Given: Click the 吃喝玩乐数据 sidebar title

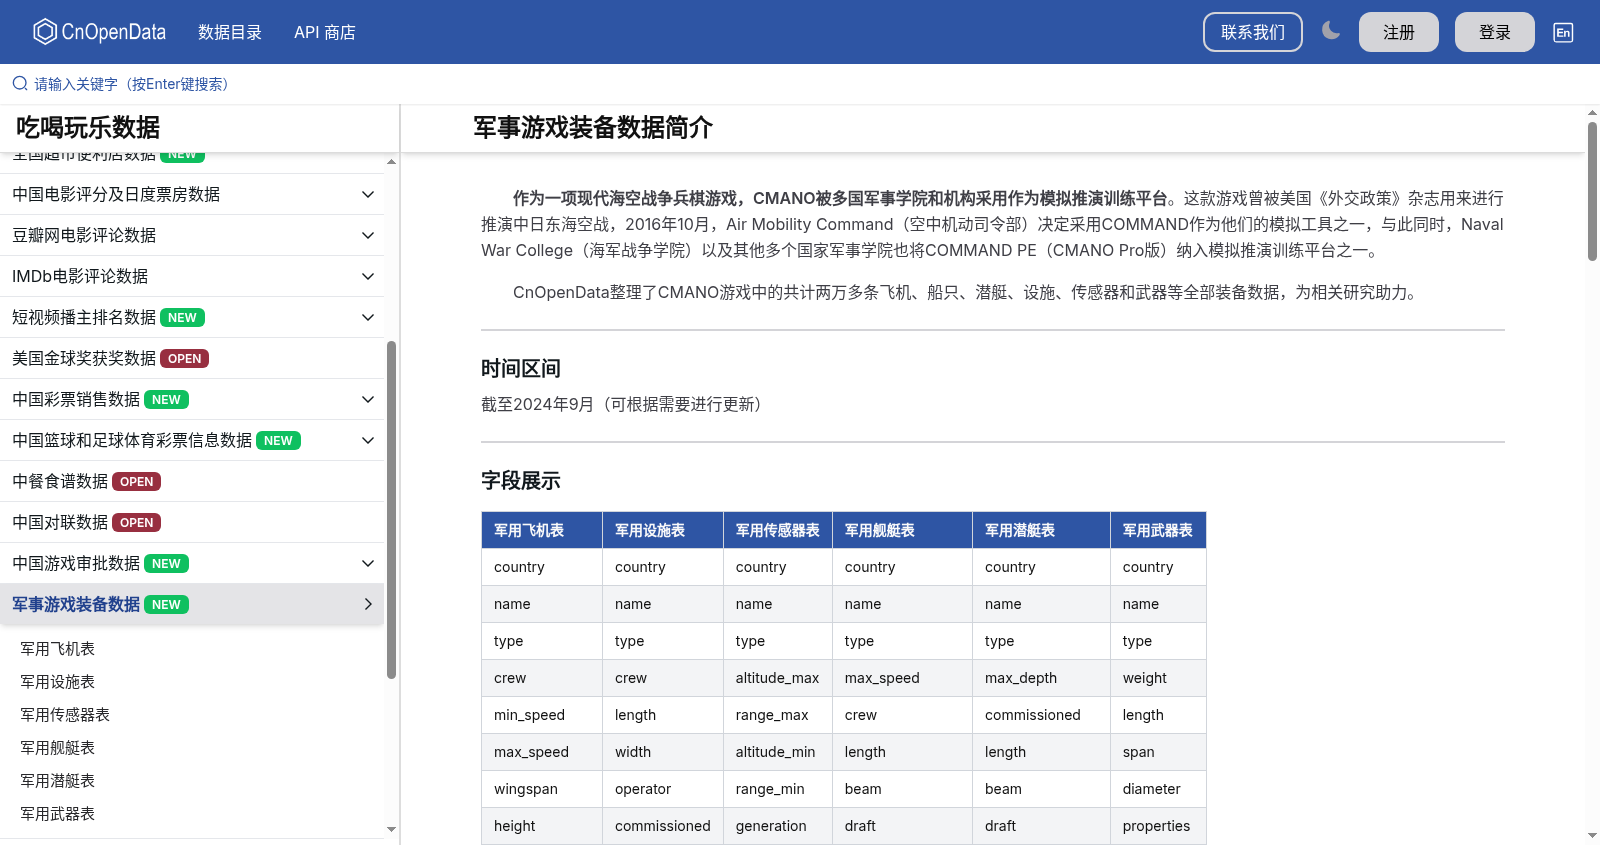Looking at the screenshot, I should click(88, 127).
